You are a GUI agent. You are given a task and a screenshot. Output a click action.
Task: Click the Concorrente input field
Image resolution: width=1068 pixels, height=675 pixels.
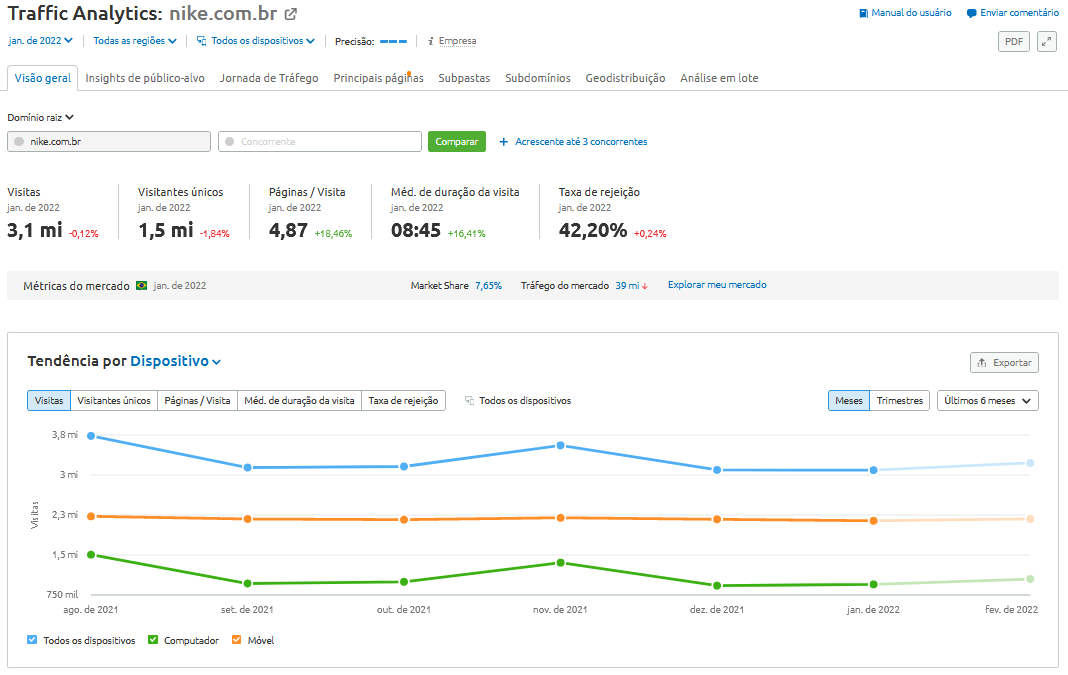pyautogui.click(x=320, y=142)
